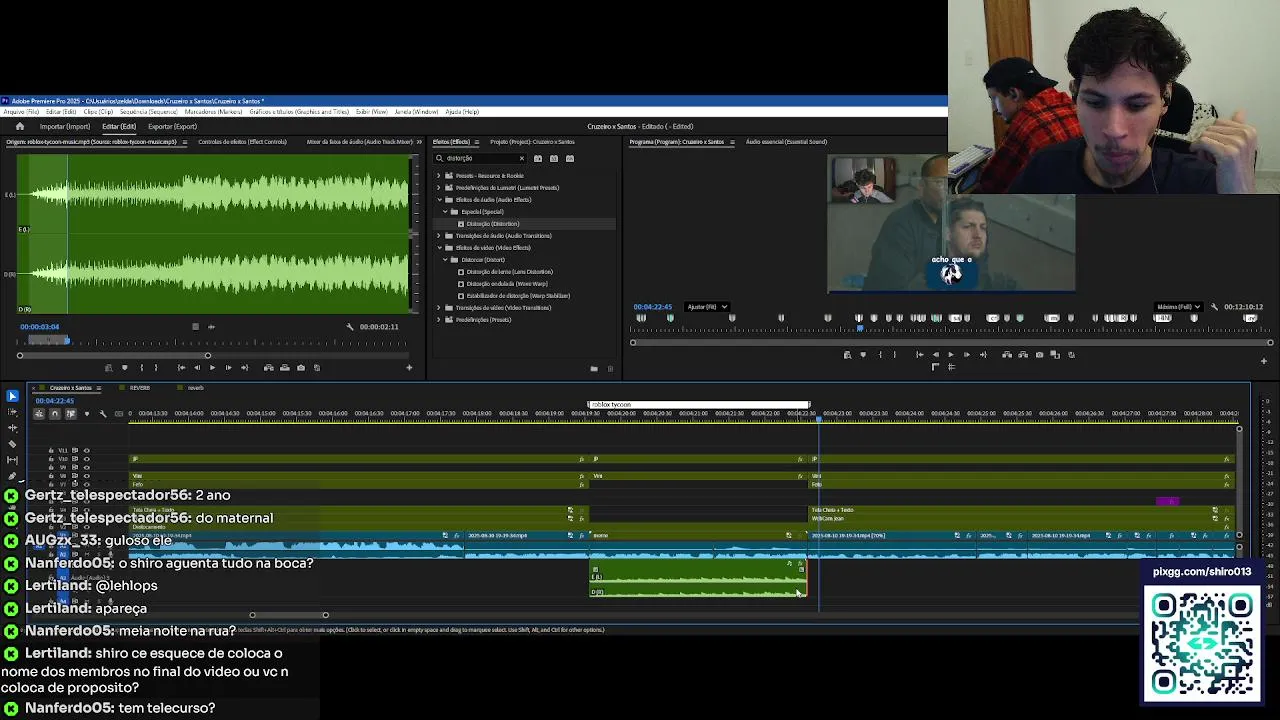Image resolution: width=1280 pixels, height=720 pixels.
Task: Switch to Projeto (Project) panel tab
Action: coord(532,142)
